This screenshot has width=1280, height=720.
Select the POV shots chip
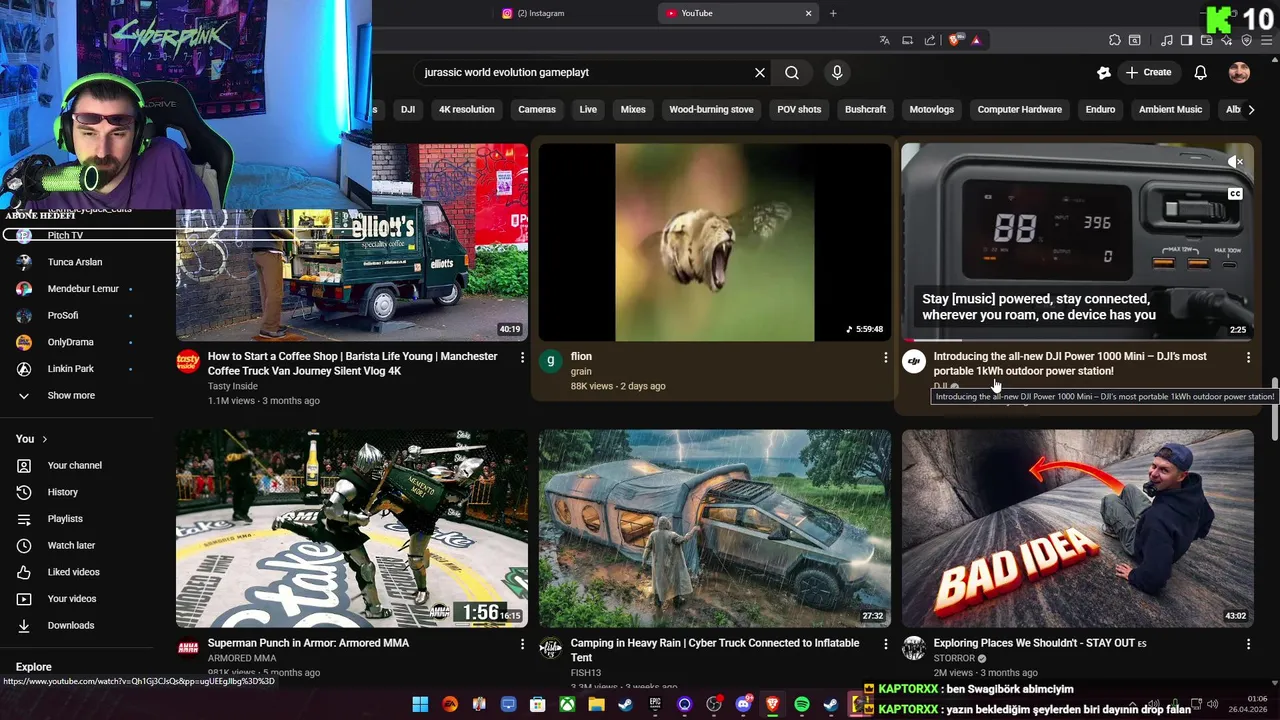coord(799,109)
